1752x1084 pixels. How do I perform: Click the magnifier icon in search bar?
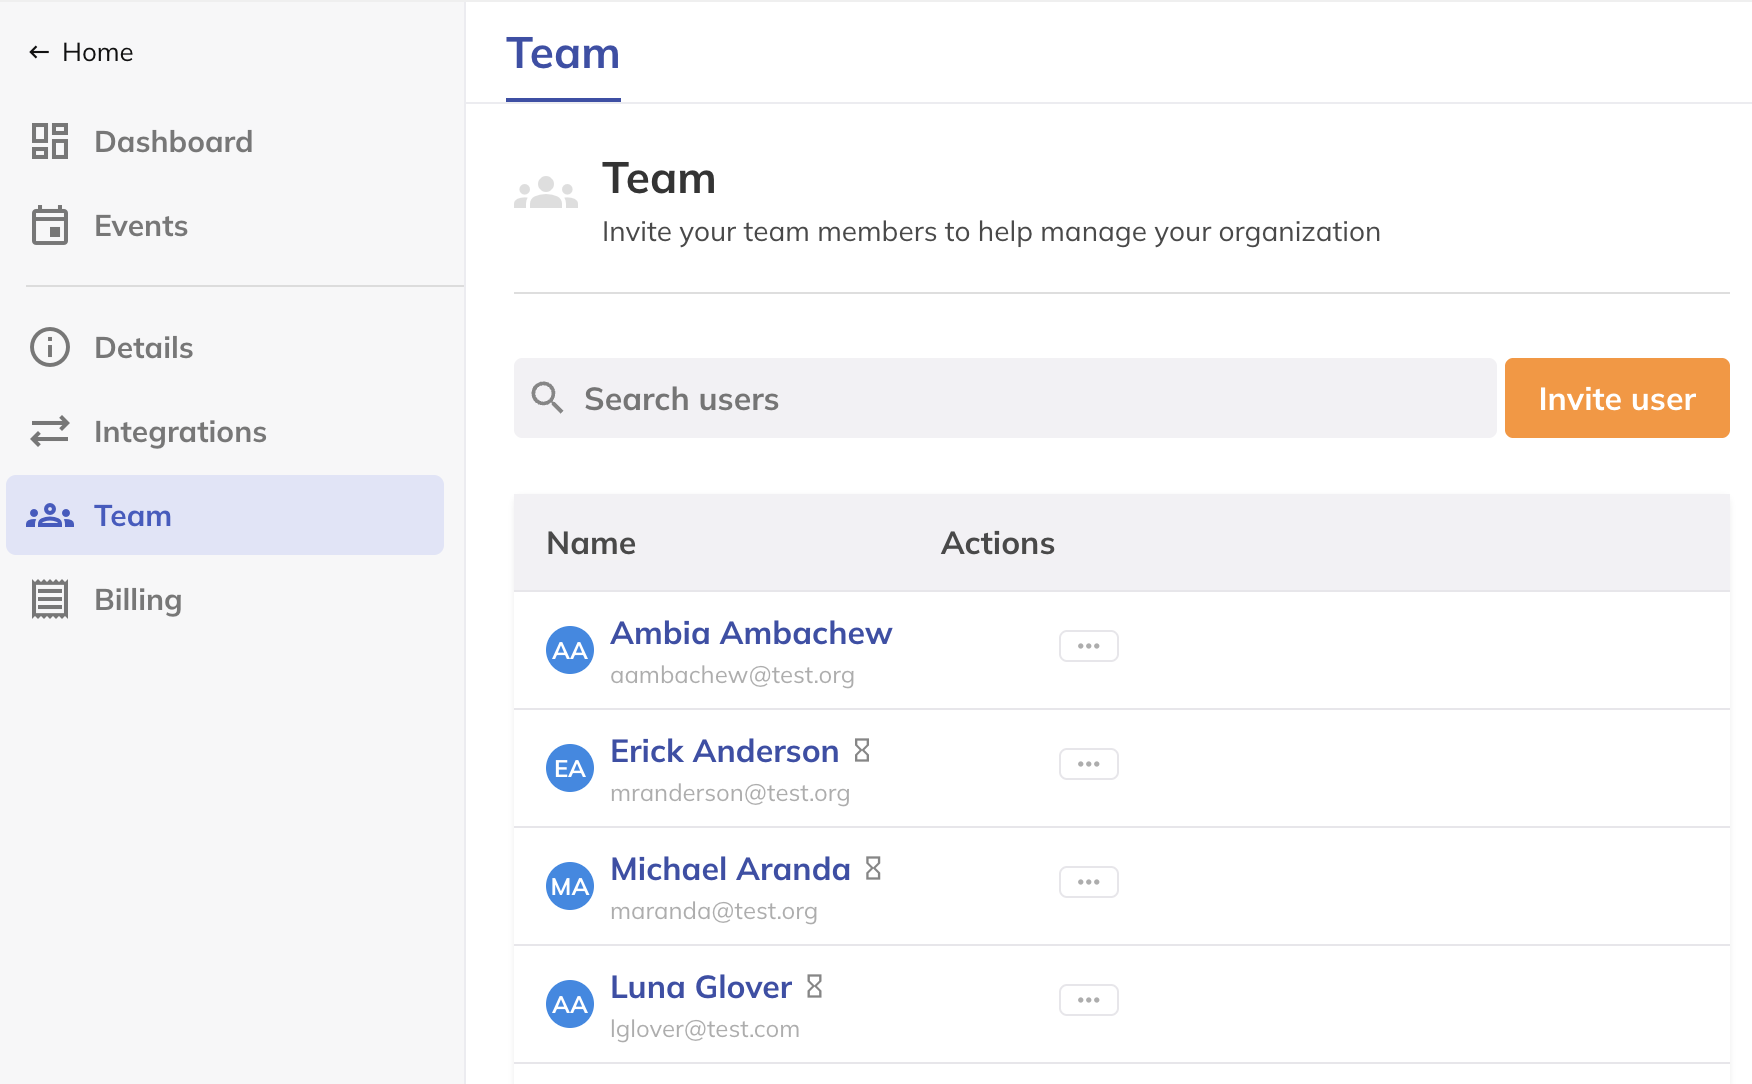tap(547, 397)
